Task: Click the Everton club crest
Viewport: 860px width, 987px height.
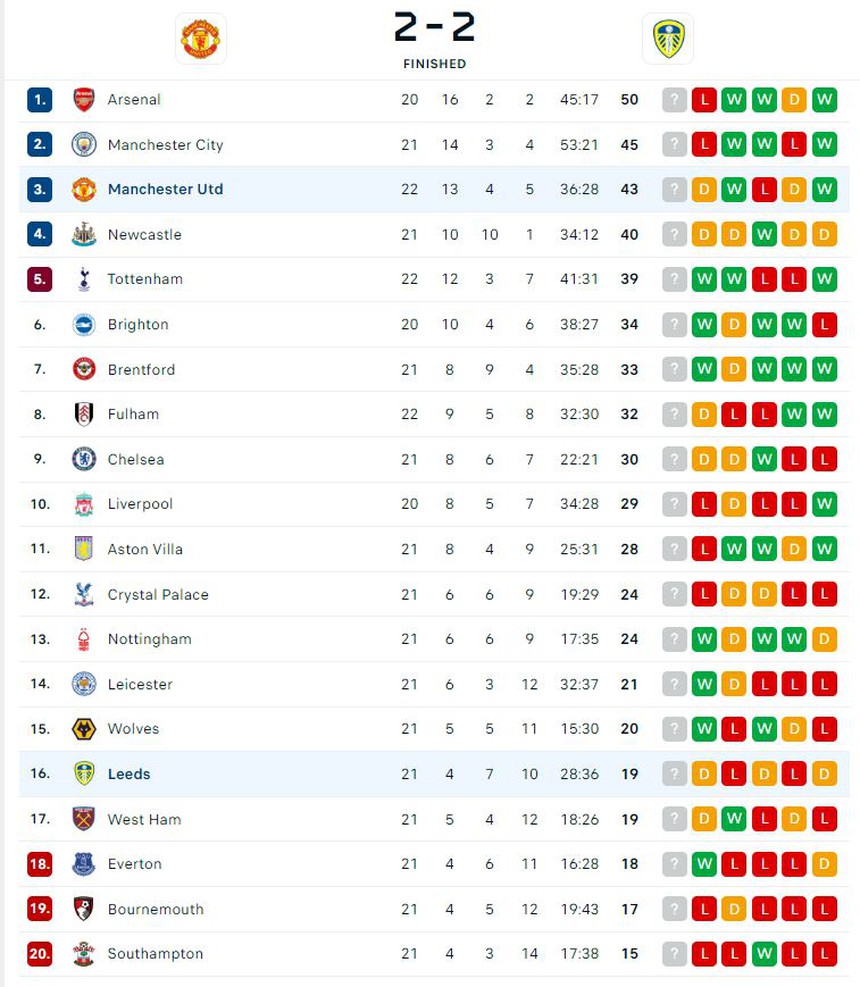Action: (x=84, y=864)
